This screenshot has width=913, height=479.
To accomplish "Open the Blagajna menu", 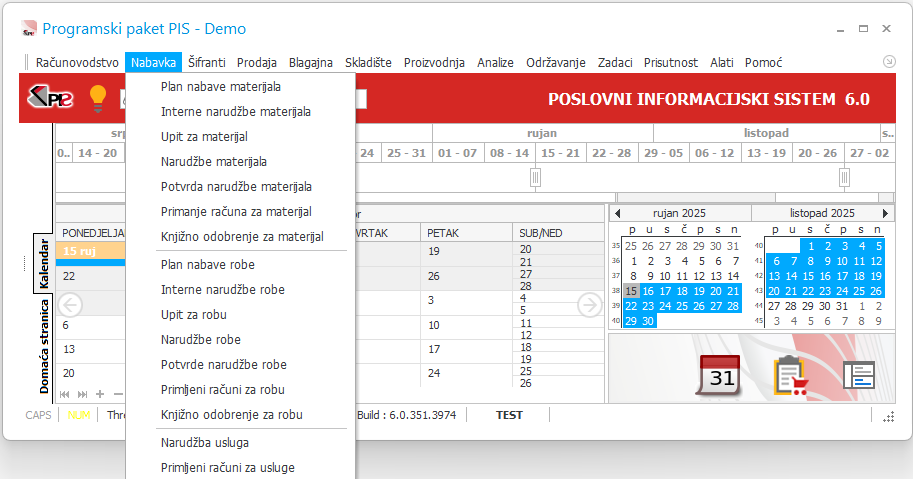I will pyautogui.click(x=311, y=62).
